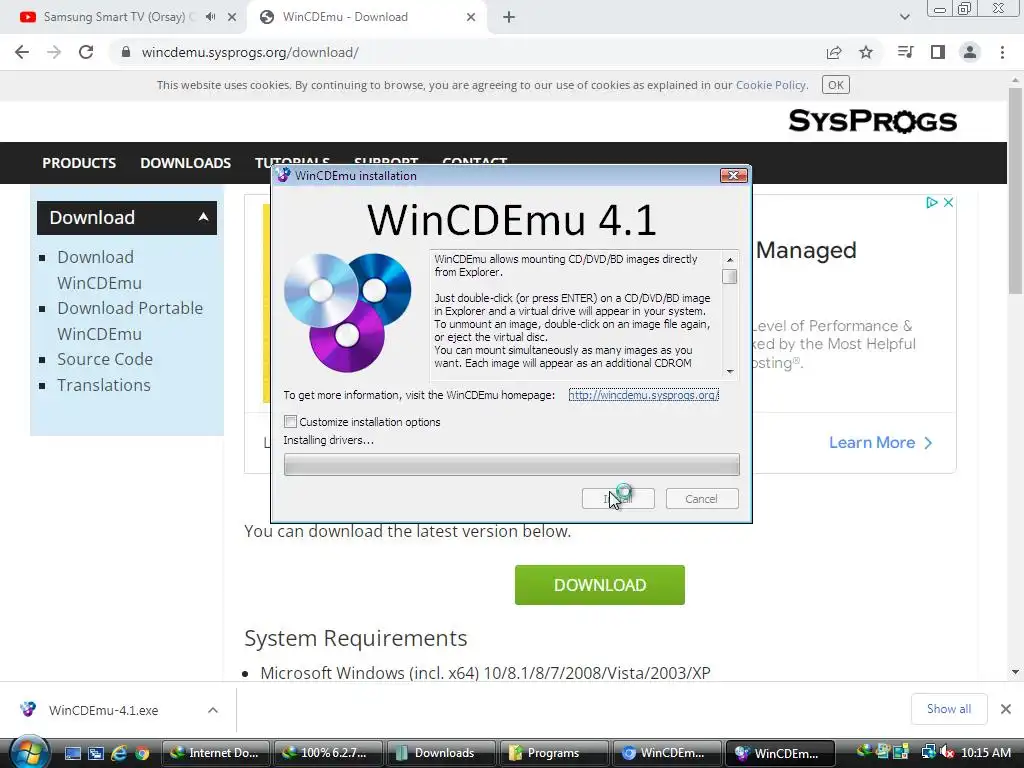The height and width of the screenshot is (768, 1024).
Task: Close the WinCDEmu installation dialog
Action: tap(733, 176)
